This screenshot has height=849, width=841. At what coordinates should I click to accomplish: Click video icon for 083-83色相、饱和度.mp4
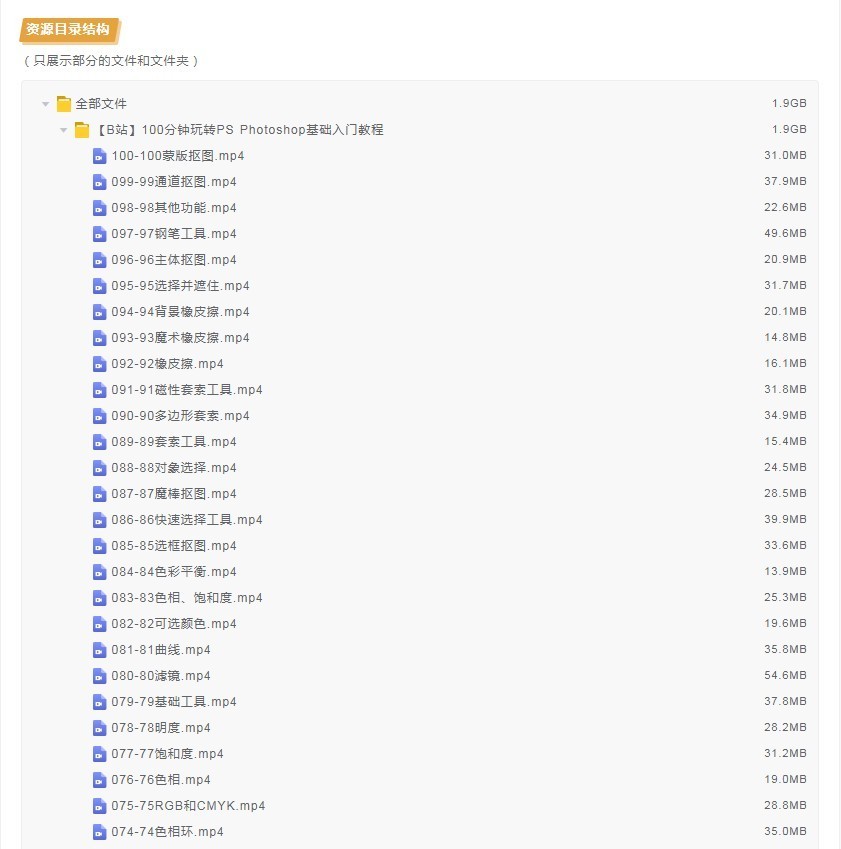(x=100, y=598)
